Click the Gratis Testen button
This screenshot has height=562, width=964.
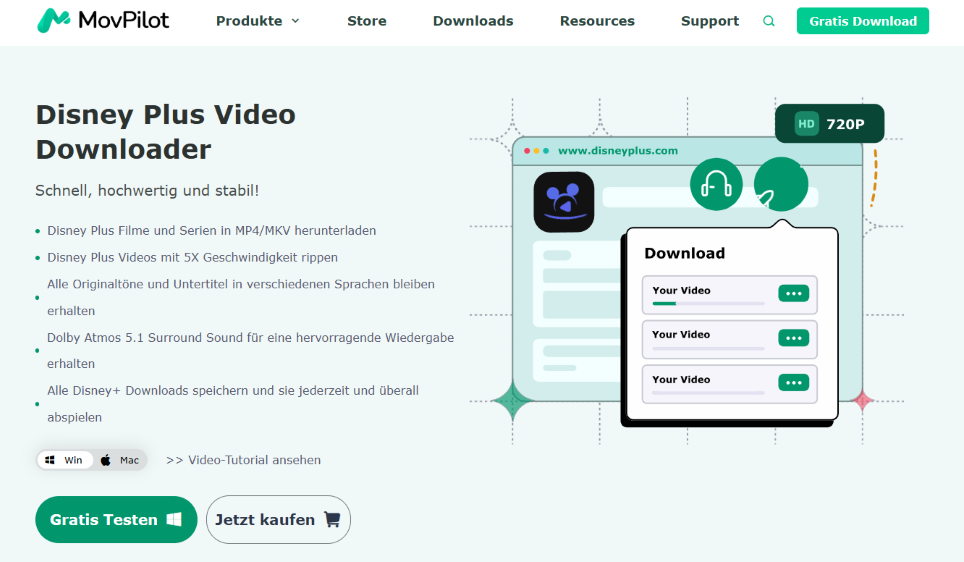[116, 520]
